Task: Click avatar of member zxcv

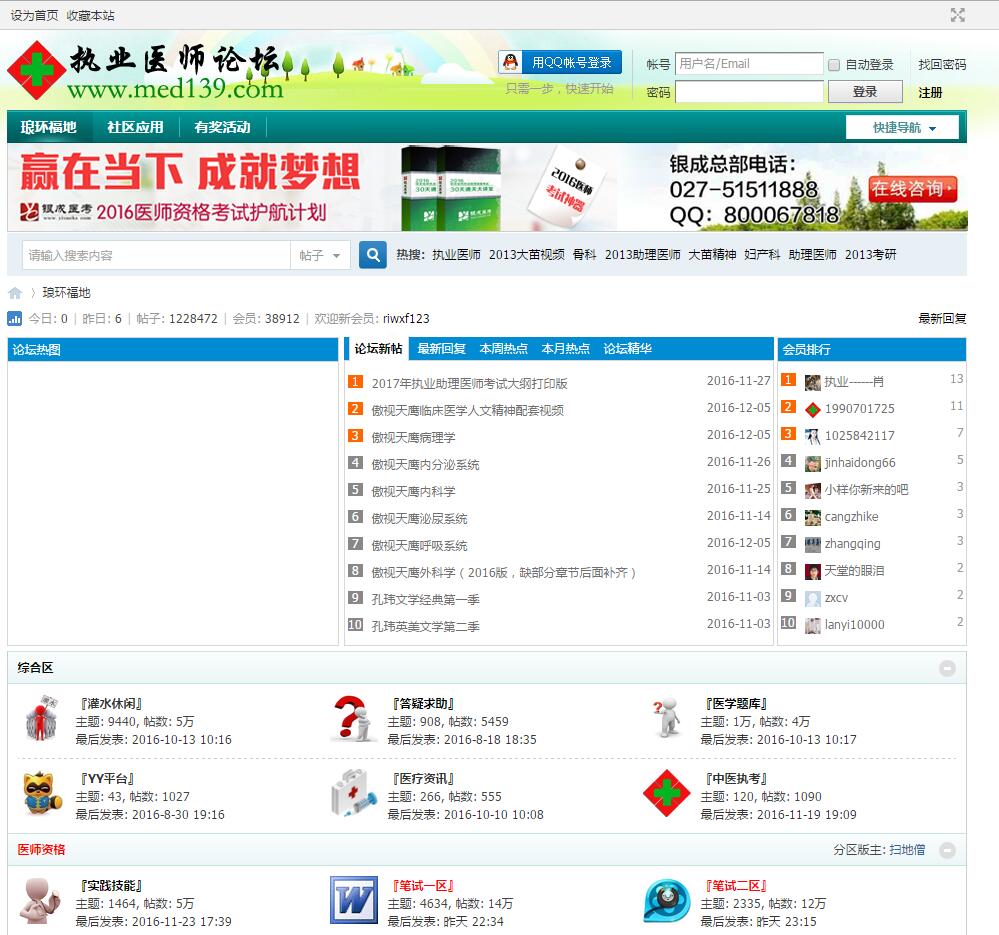Action: pyautogui.click(x=812, y=599)
